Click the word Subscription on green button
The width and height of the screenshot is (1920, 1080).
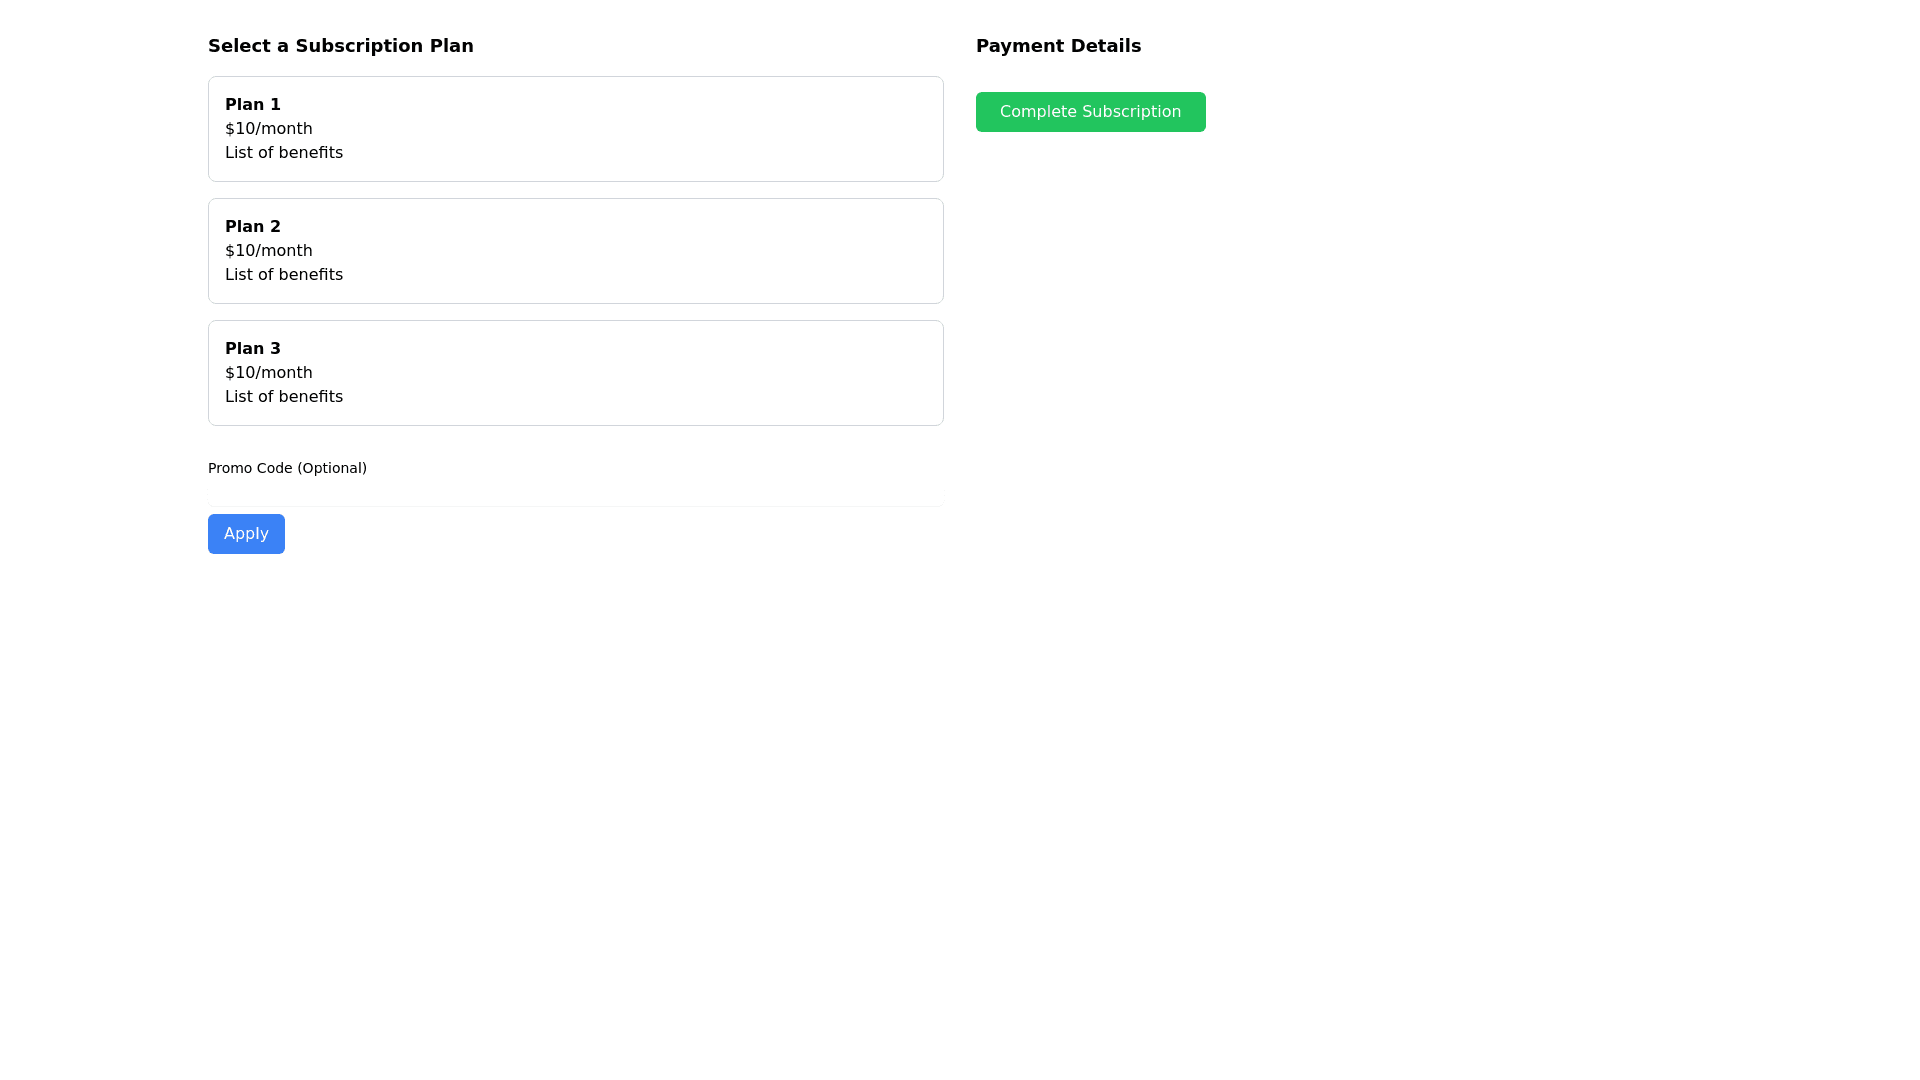click(1131, 112)
